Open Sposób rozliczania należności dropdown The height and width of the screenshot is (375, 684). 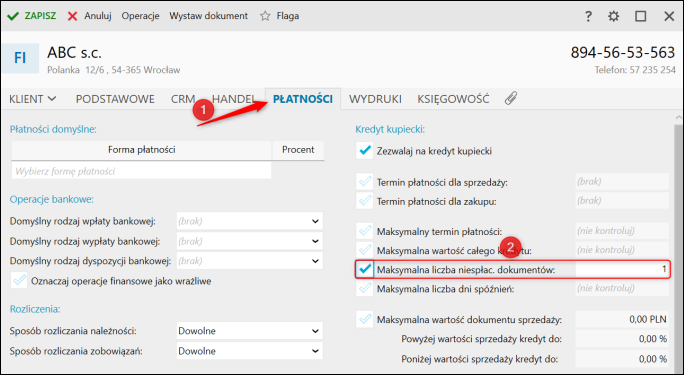point(250,331)
